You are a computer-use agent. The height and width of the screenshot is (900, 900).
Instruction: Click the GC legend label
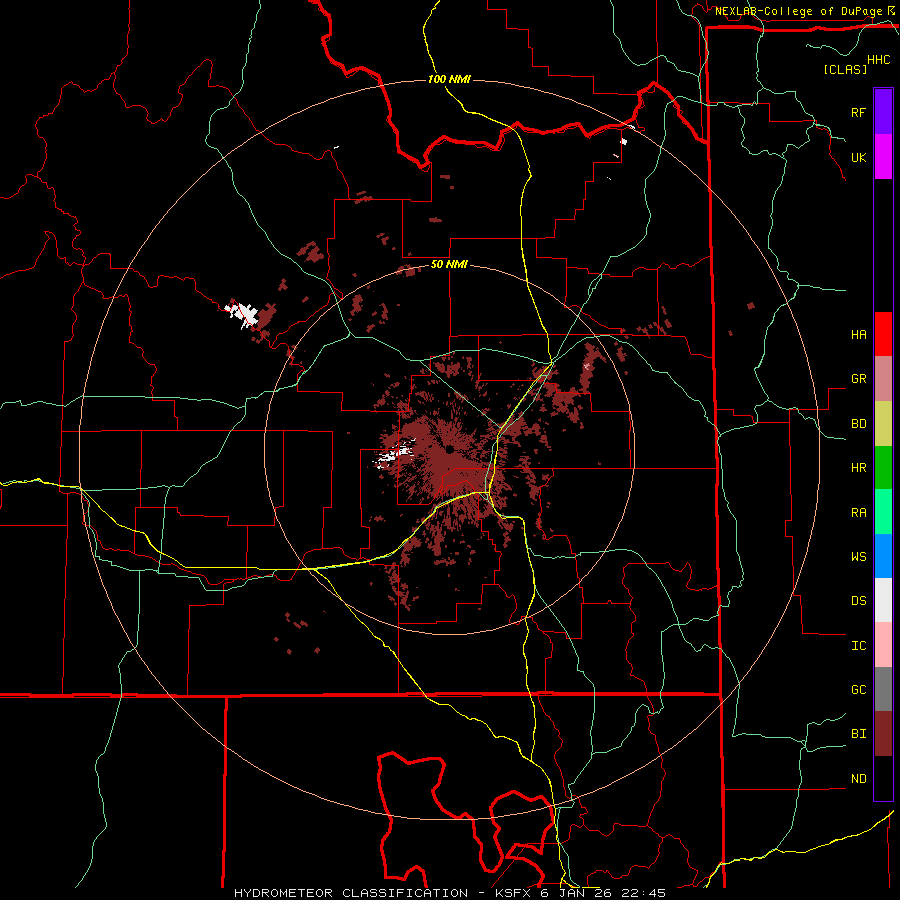[x=858, y=689]
